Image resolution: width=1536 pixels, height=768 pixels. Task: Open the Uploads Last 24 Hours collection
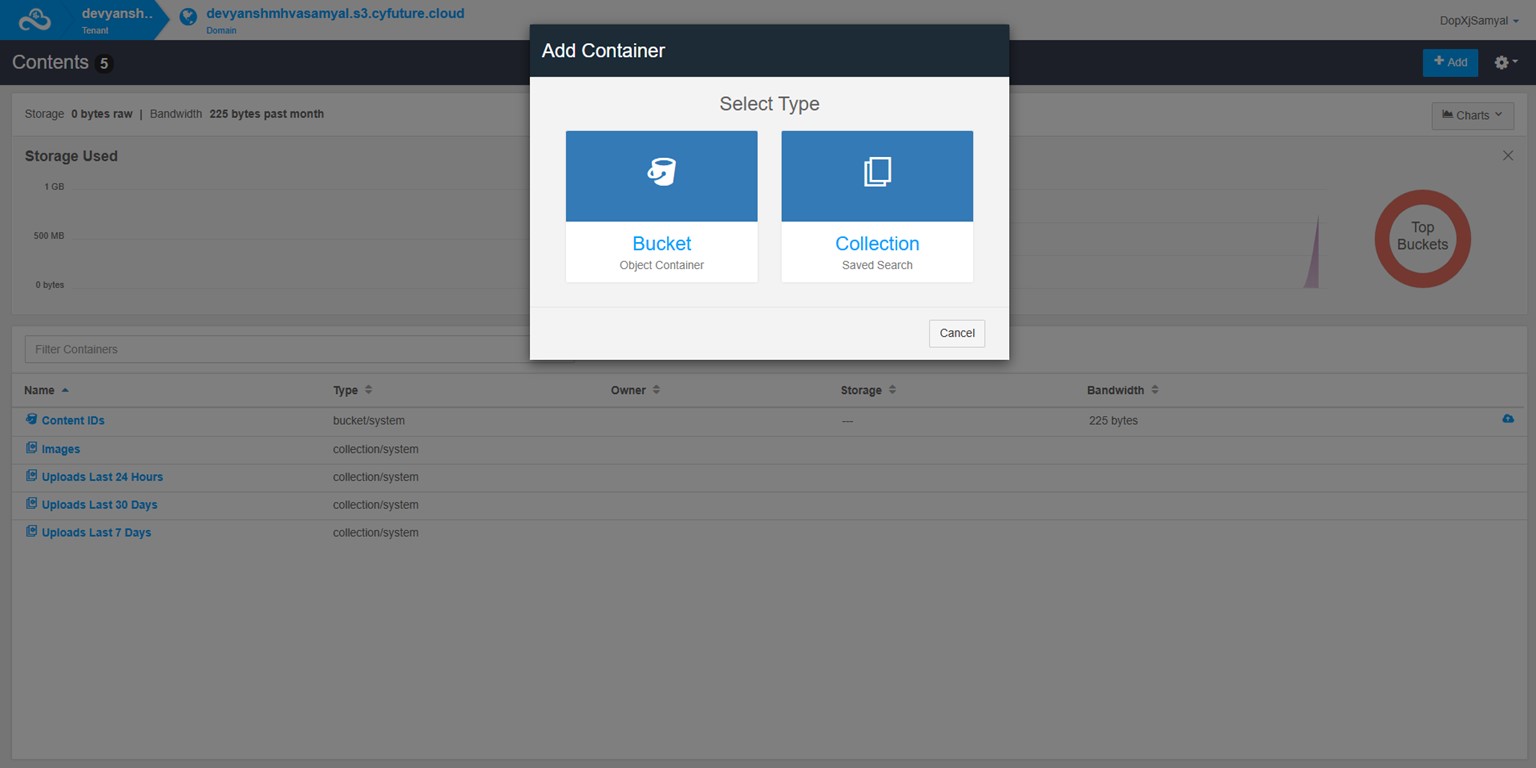point(102,477)
